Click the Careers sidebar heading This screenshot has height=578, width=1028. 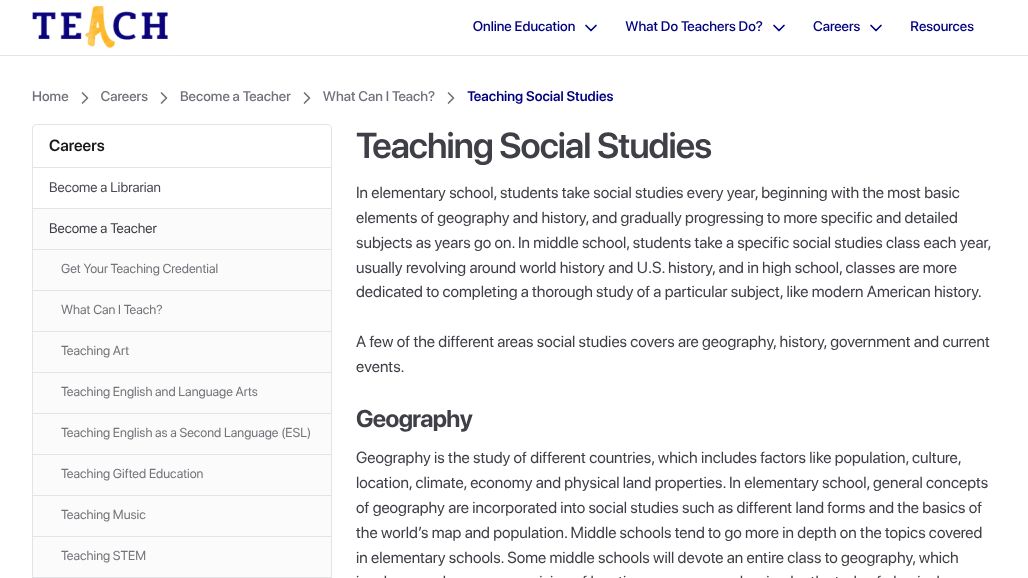tap(77, 145)
